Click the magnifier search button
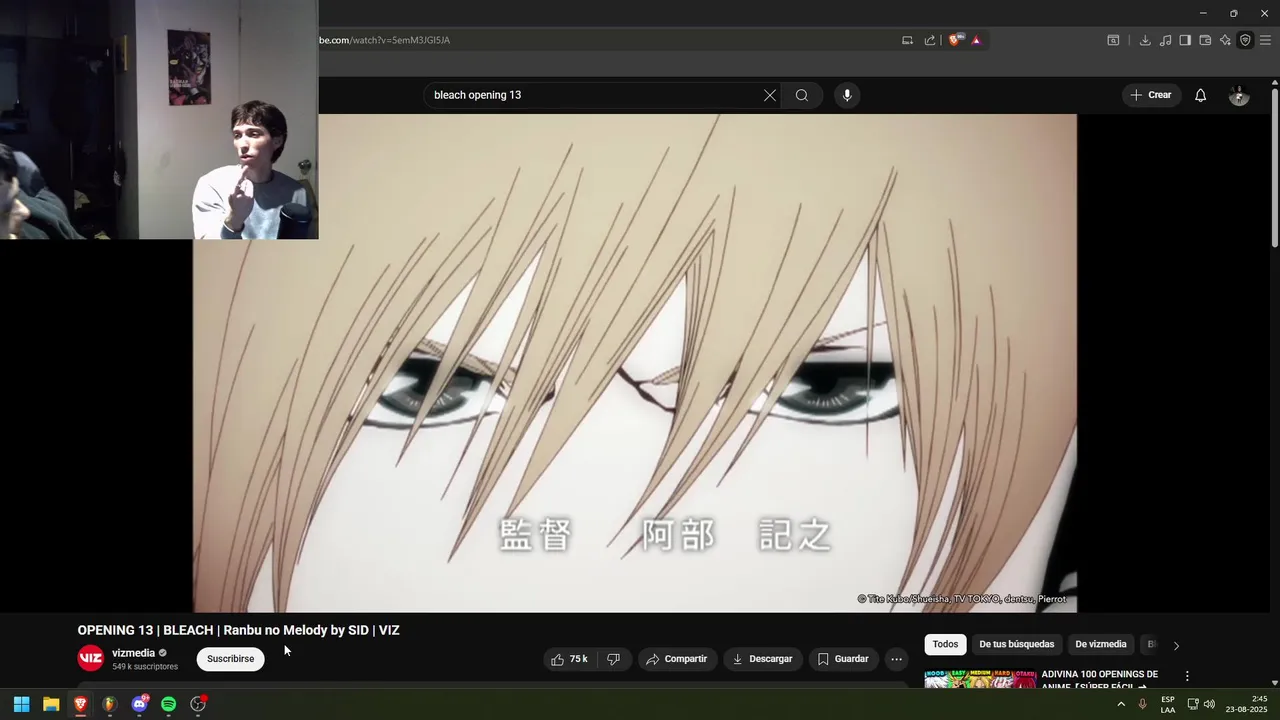 tap(802, 95)
